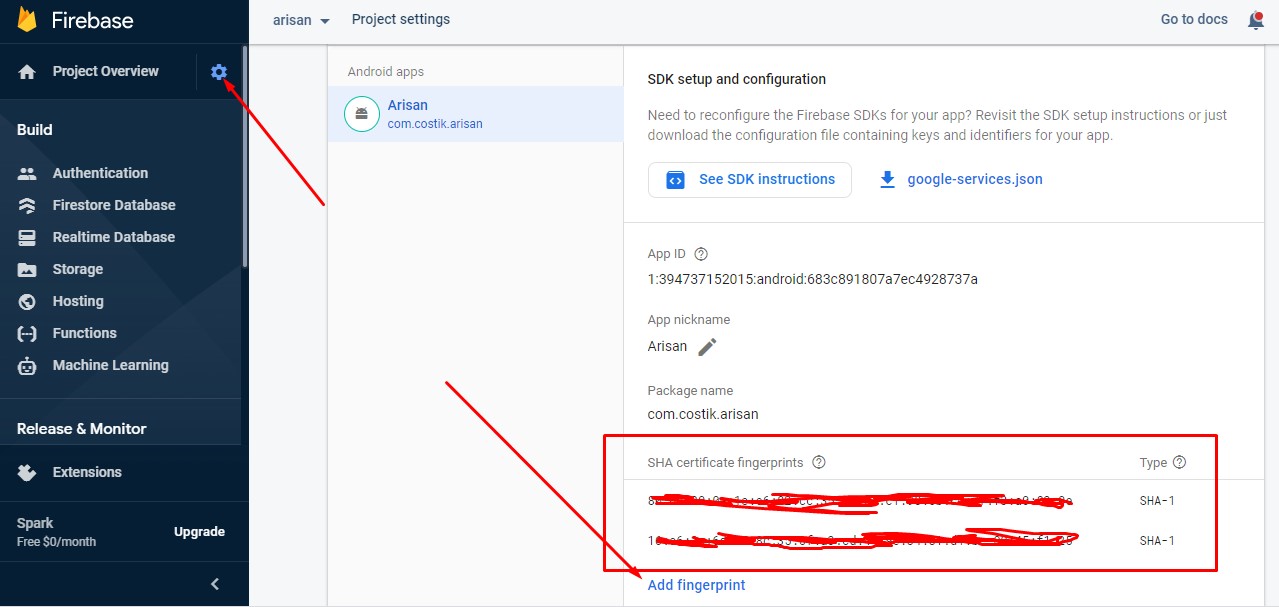This screenshot has width=1279, height=607.
Task: Click See SDK instructions button
Action: tap(750, 180)
